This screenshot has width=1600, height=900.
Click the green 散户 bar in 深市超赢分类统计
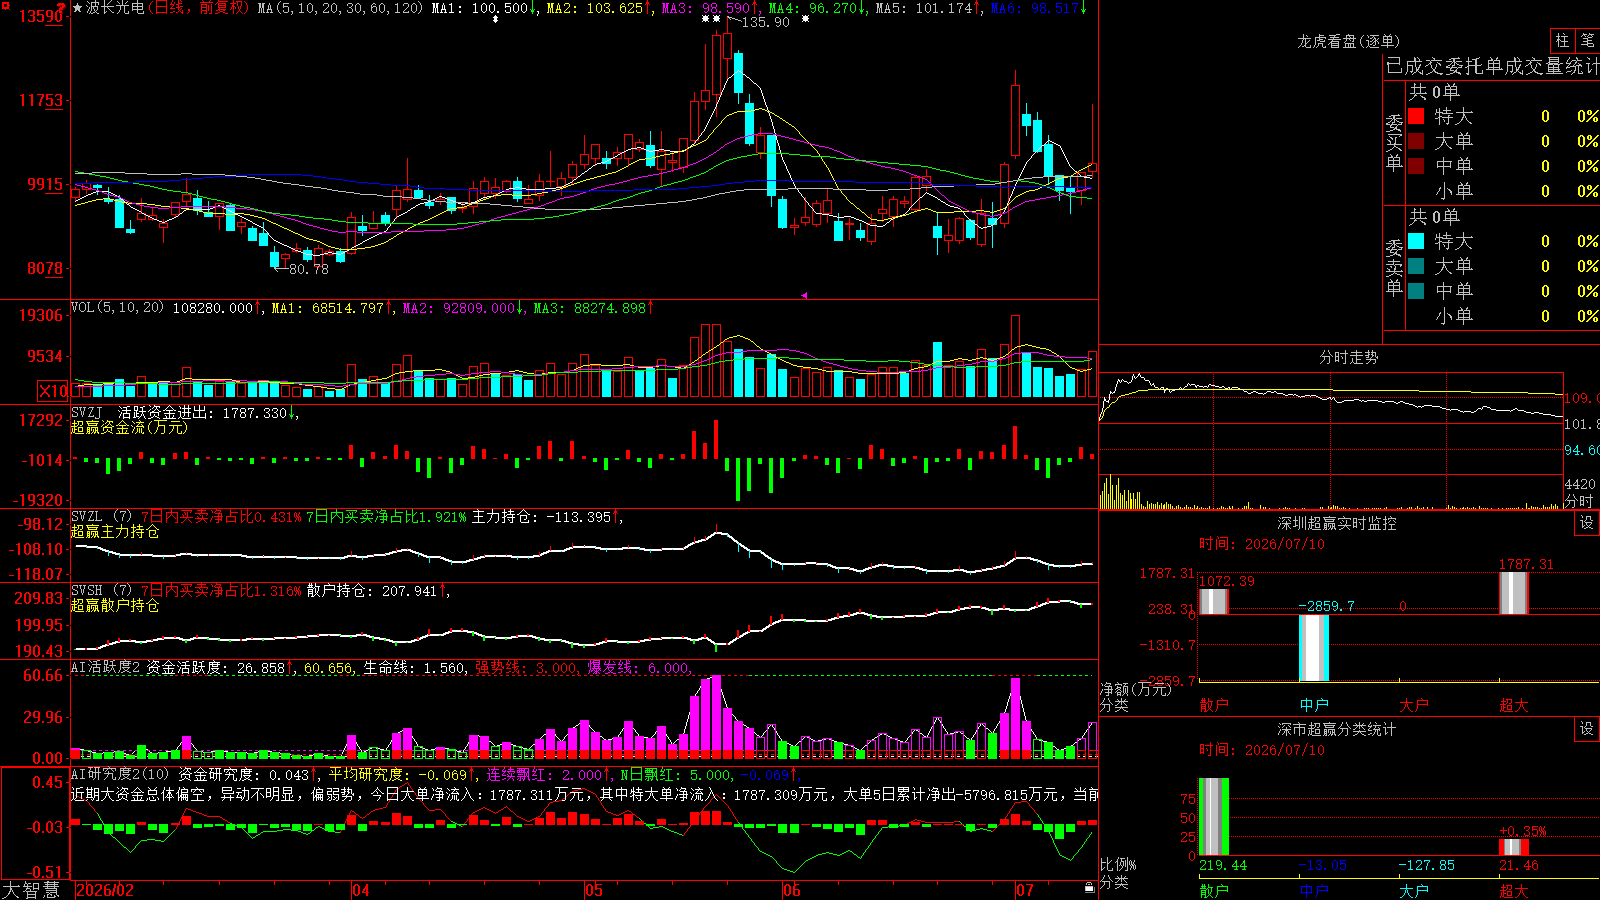pos(1214,816)
